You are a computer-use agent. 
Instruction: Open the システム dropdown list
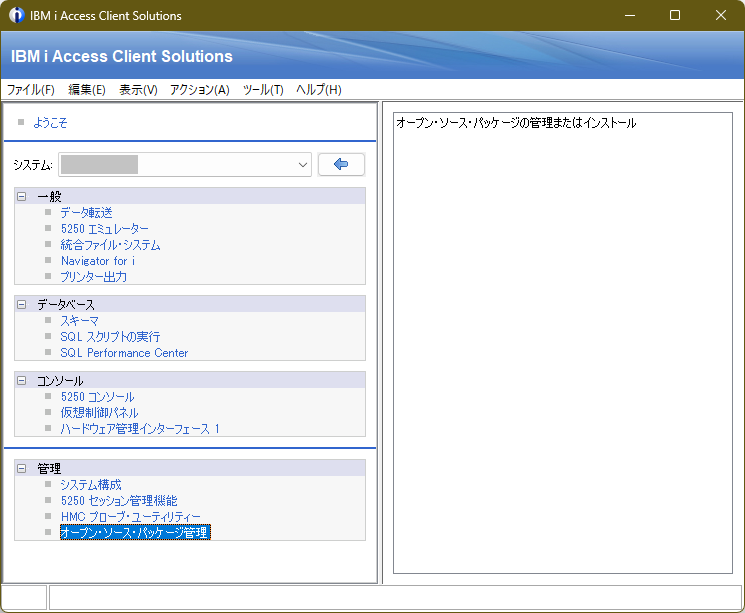tap(303, 165)
